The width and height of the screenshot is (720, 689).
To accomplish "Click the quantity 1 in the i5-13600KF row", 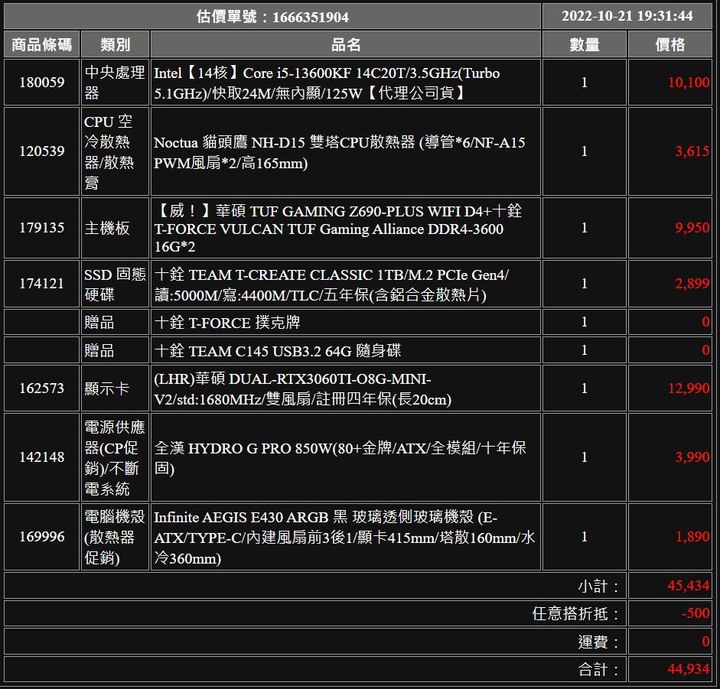I will (x=585, y=82).
